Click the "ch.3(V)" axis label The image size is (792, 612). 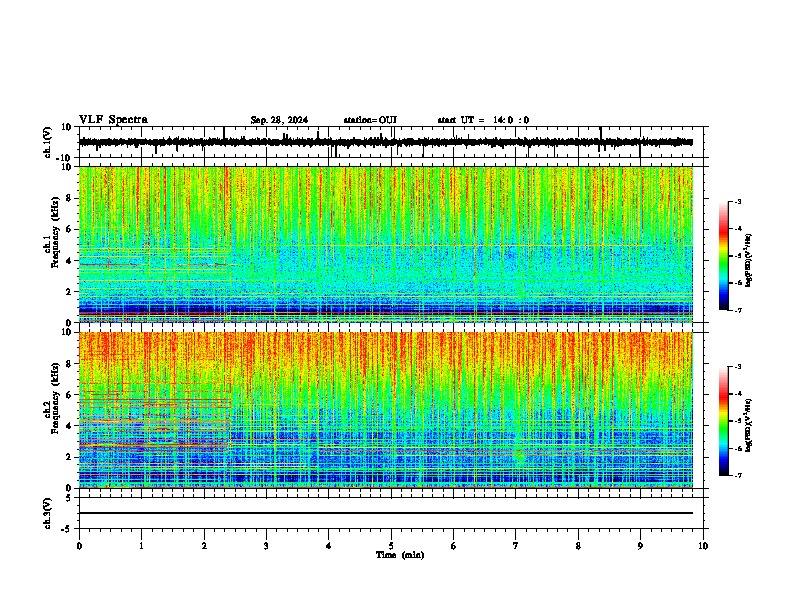point(48,513)
